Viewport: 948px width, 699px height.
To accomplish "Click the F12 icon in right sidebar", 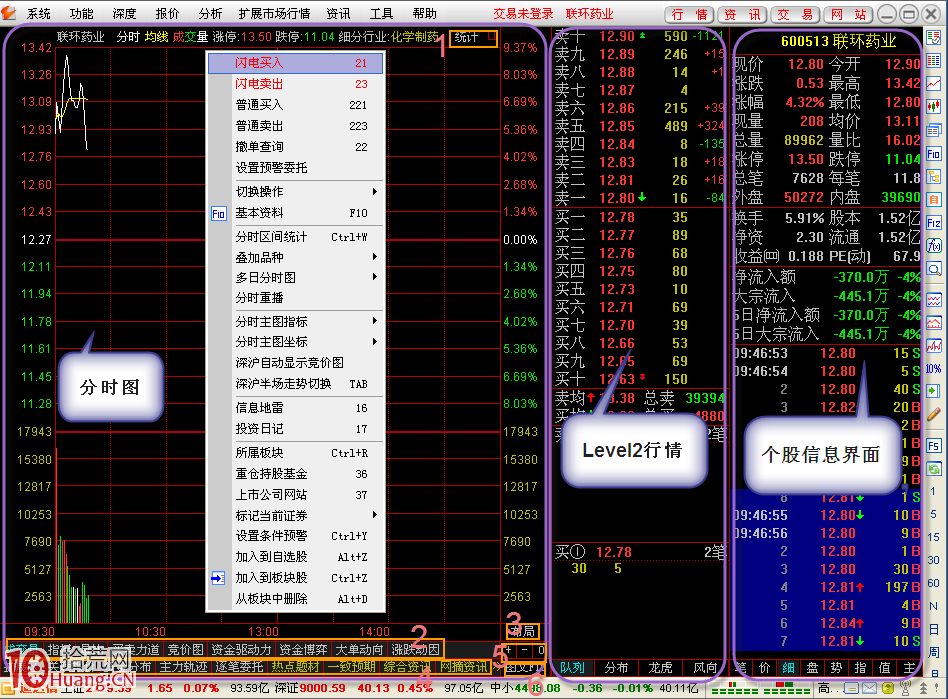I will [x=934, y=223].
